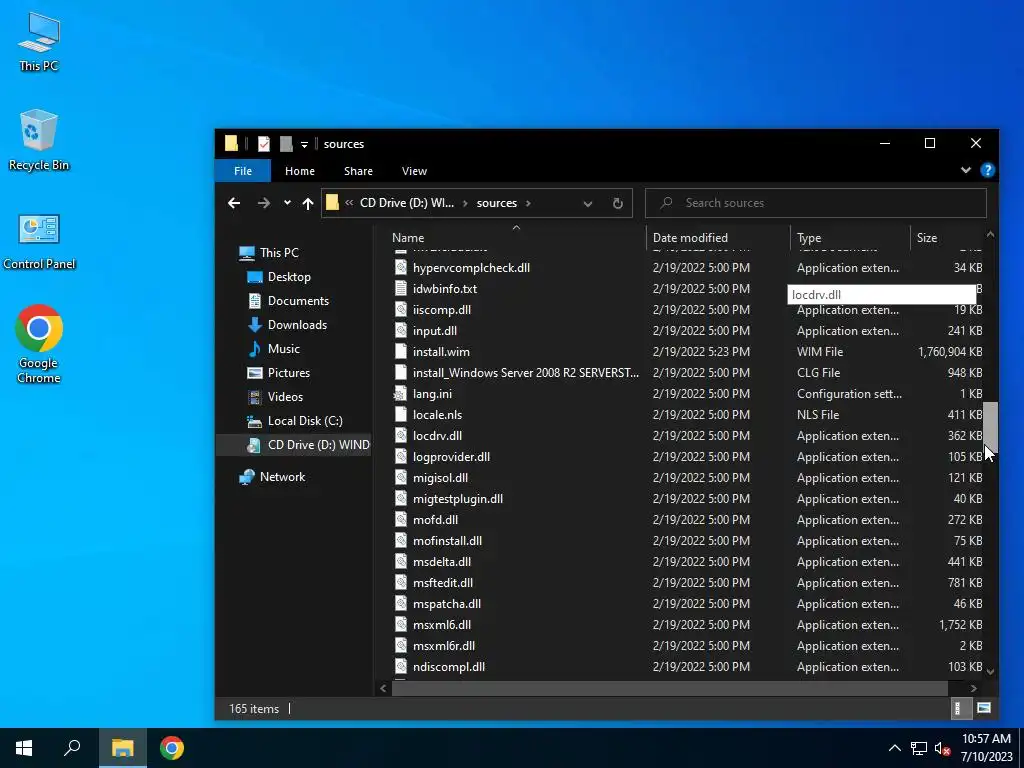Open the clock and date flyout
Screen dimensions: 1024x768
[x=986, y=748]
